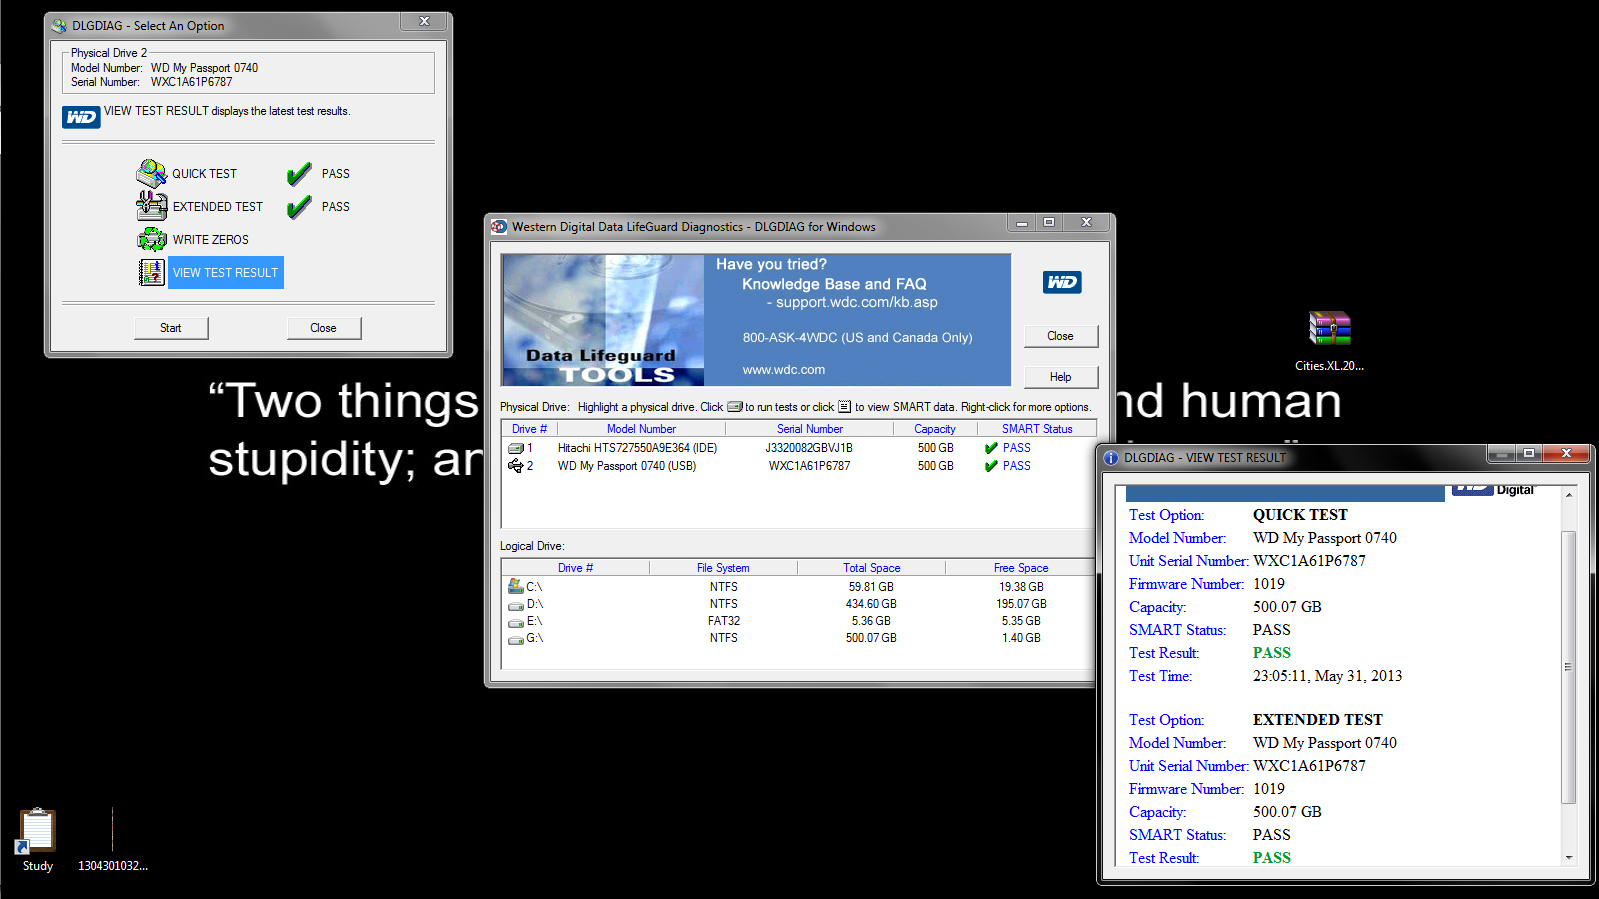The height and width of the screenshot is (899, 1599).
Task: Pick the WRITE ZEROS icon
Action: tap(151, 239)
